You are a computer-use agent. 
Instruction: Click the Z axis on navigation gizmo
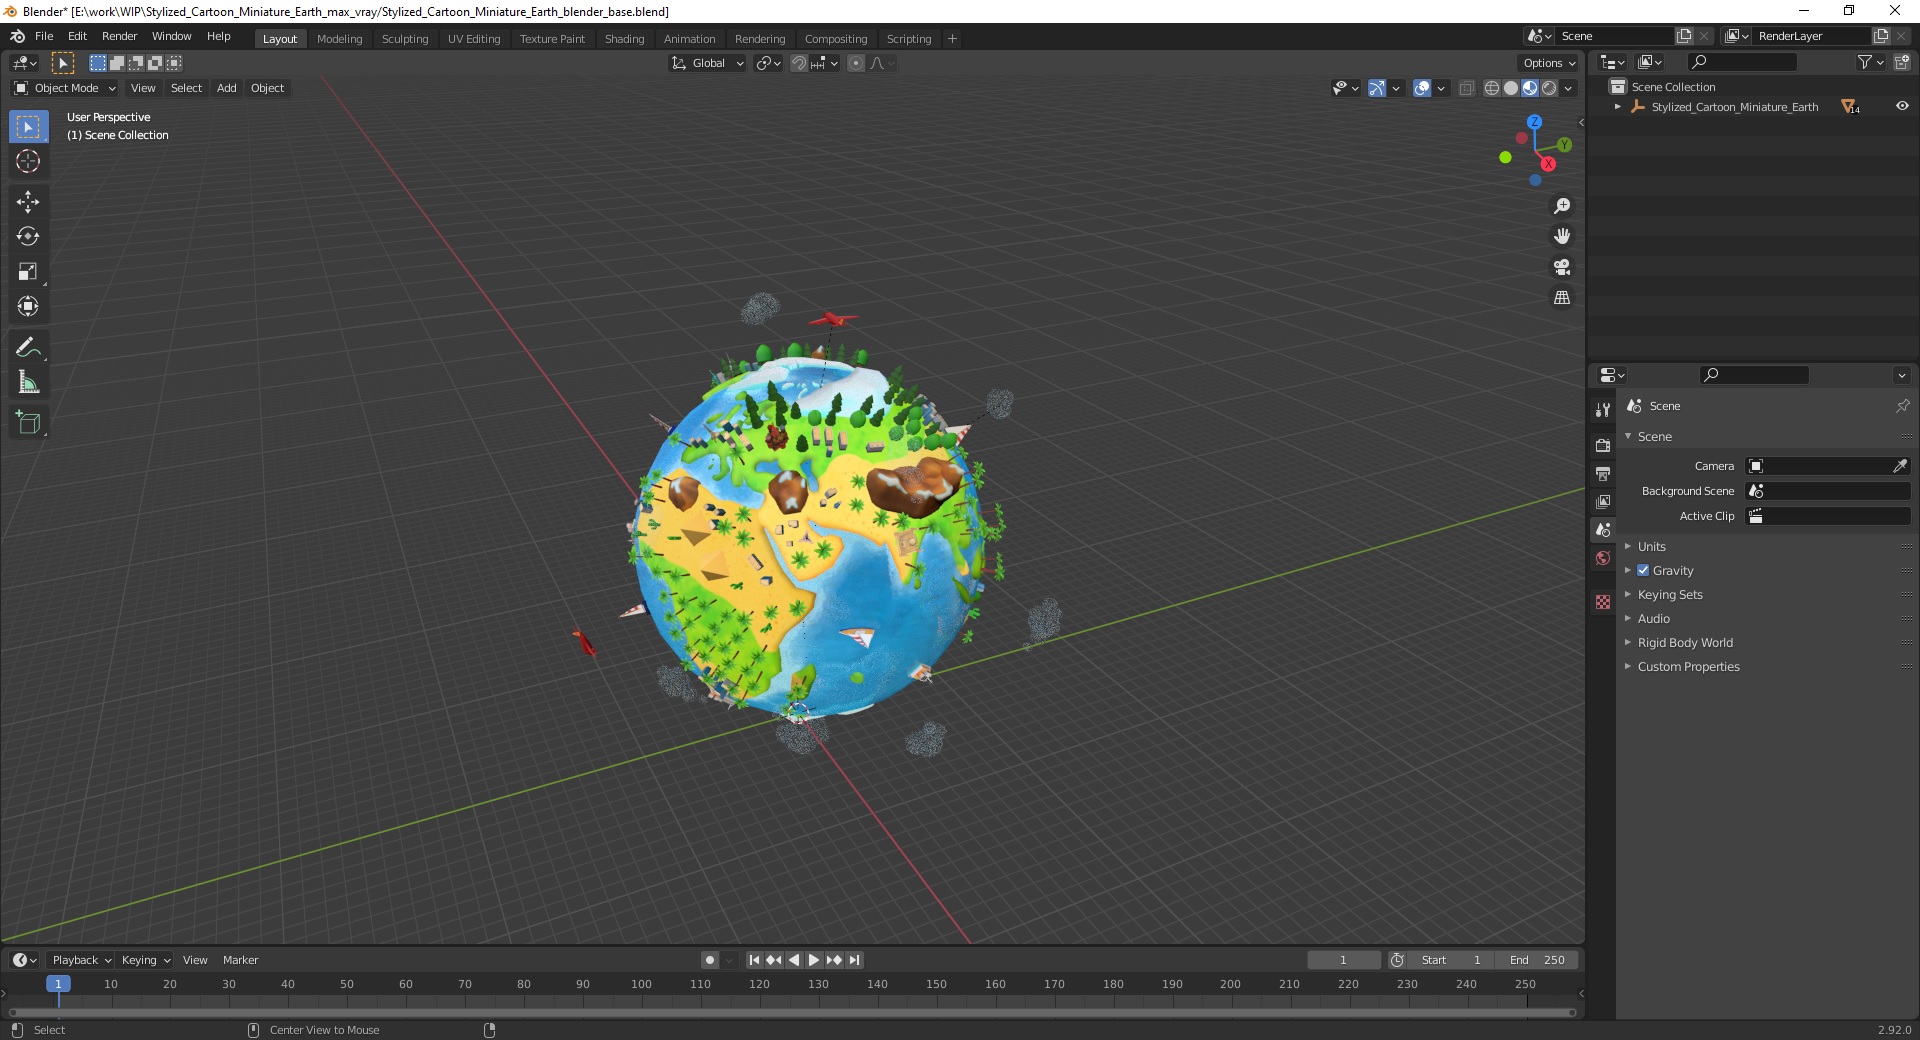coord(1534,121)
